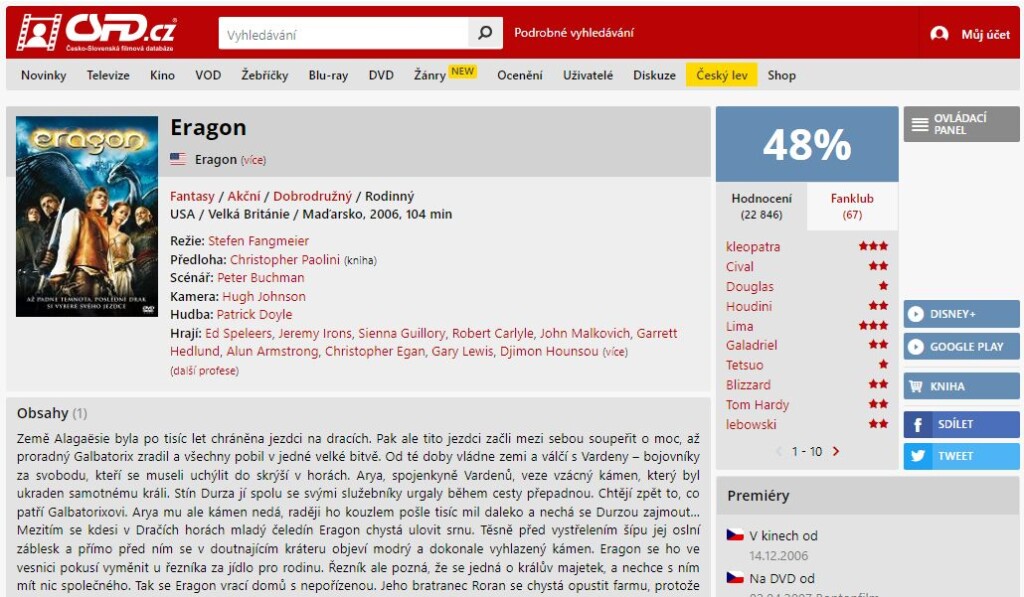This screenshot has height=597, width=1024.
Task: Open Christopher Paolini's page
Action: 285,259
